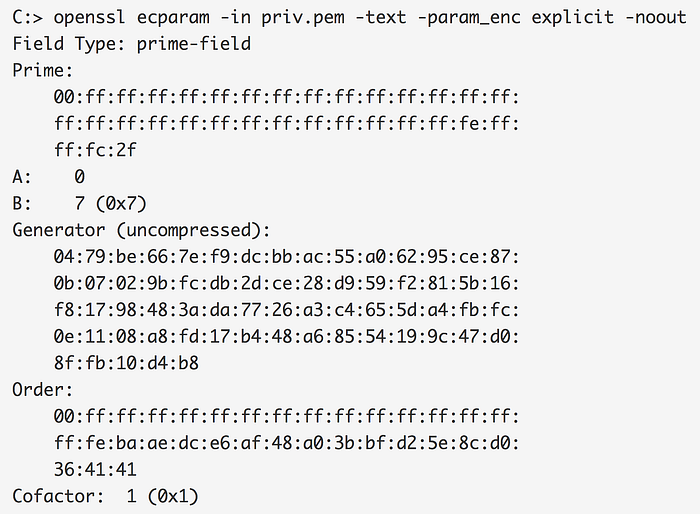Click the 'Order:' label
The width and height of the screenshot is (700, 514).
[x=42, y=390]
